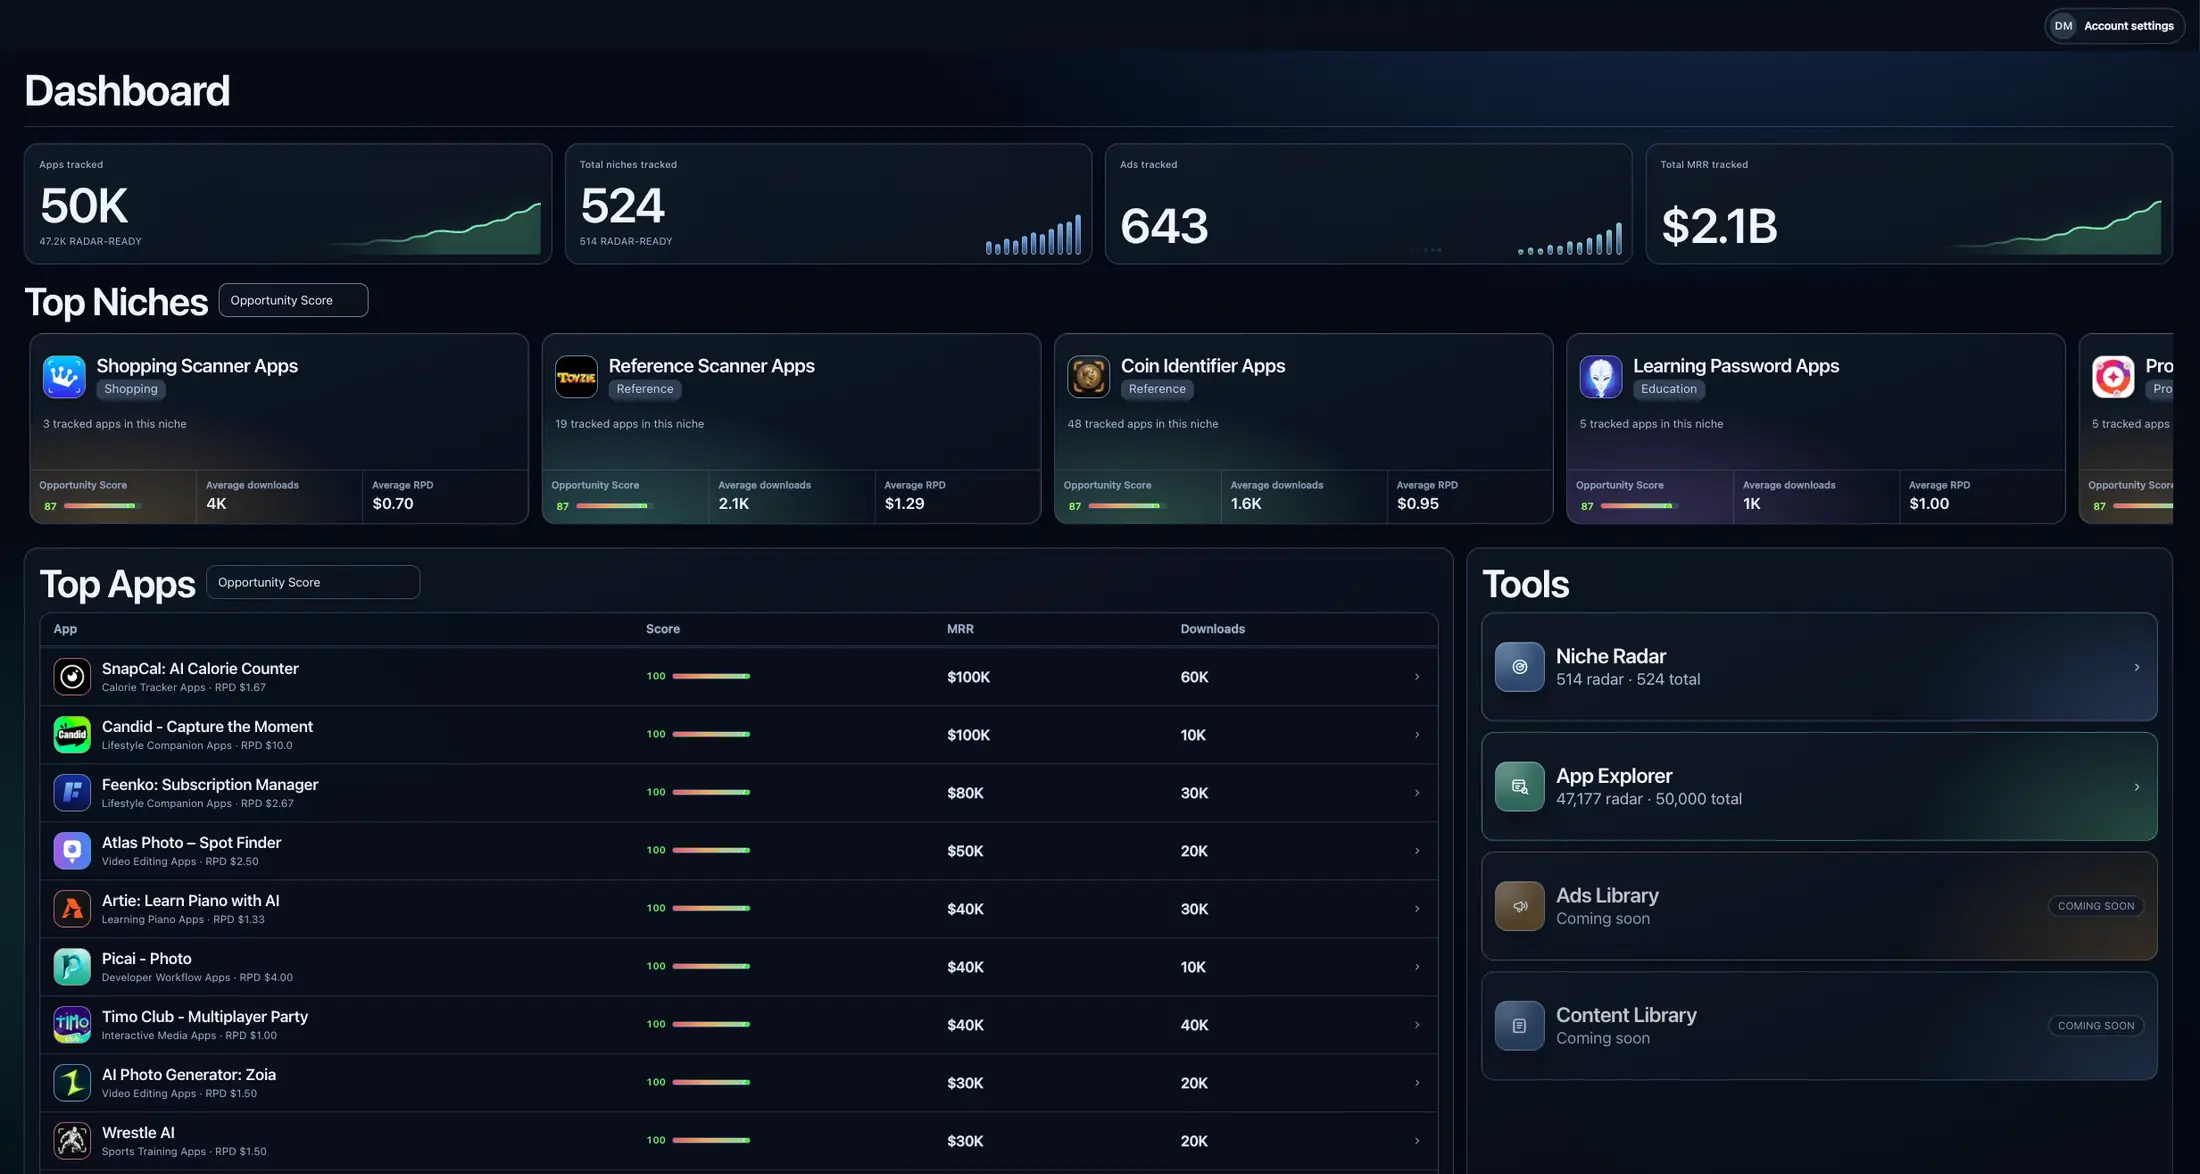Click the Shopping Scanner Apps niche icon
This screenshot has height=1174, width=2200.
63,376
